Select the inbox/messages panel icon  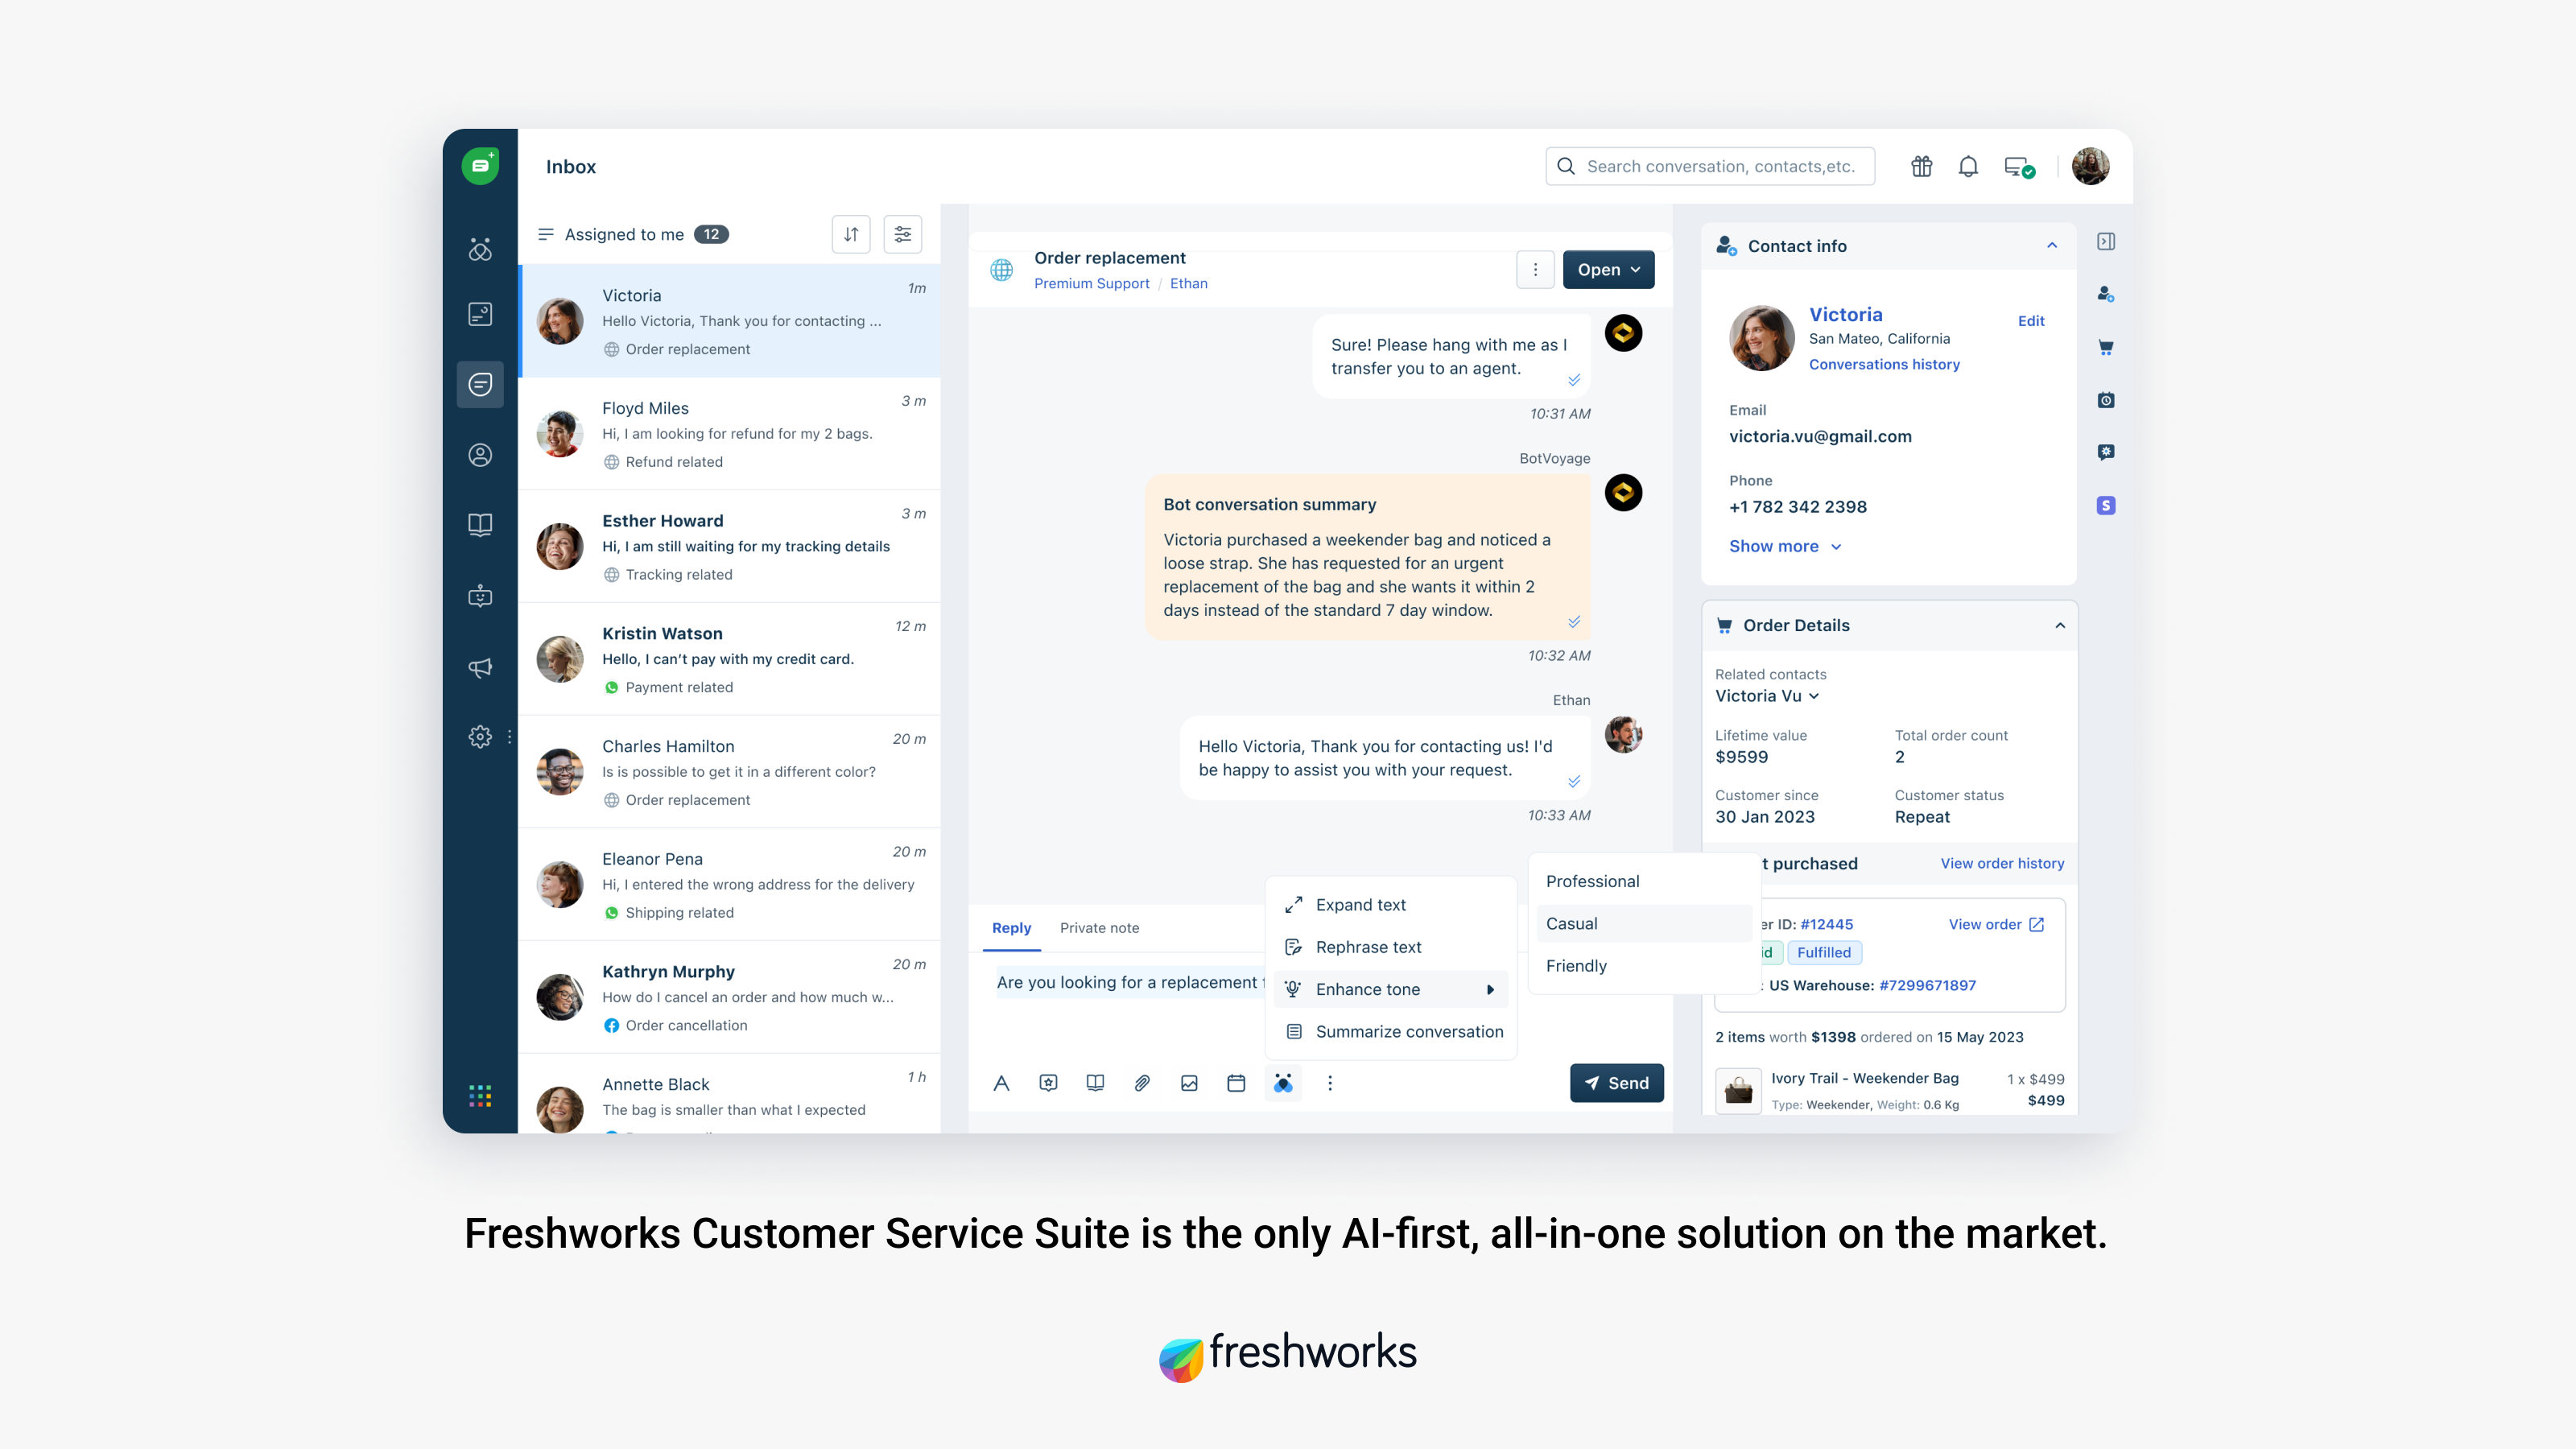[481, 384]
